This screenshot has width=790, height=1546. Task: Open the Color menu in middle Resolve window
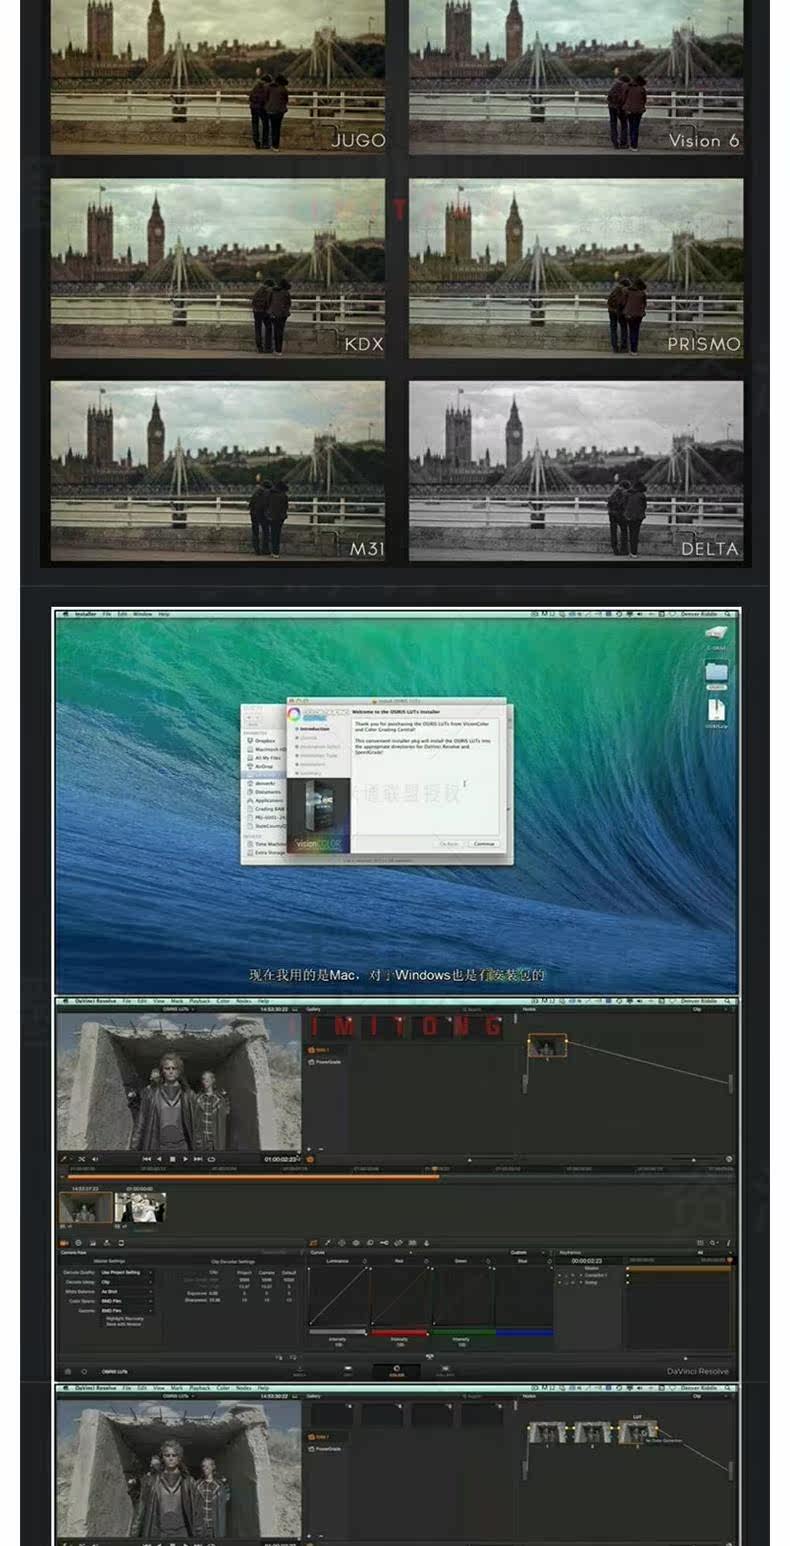click(223, 1000)
